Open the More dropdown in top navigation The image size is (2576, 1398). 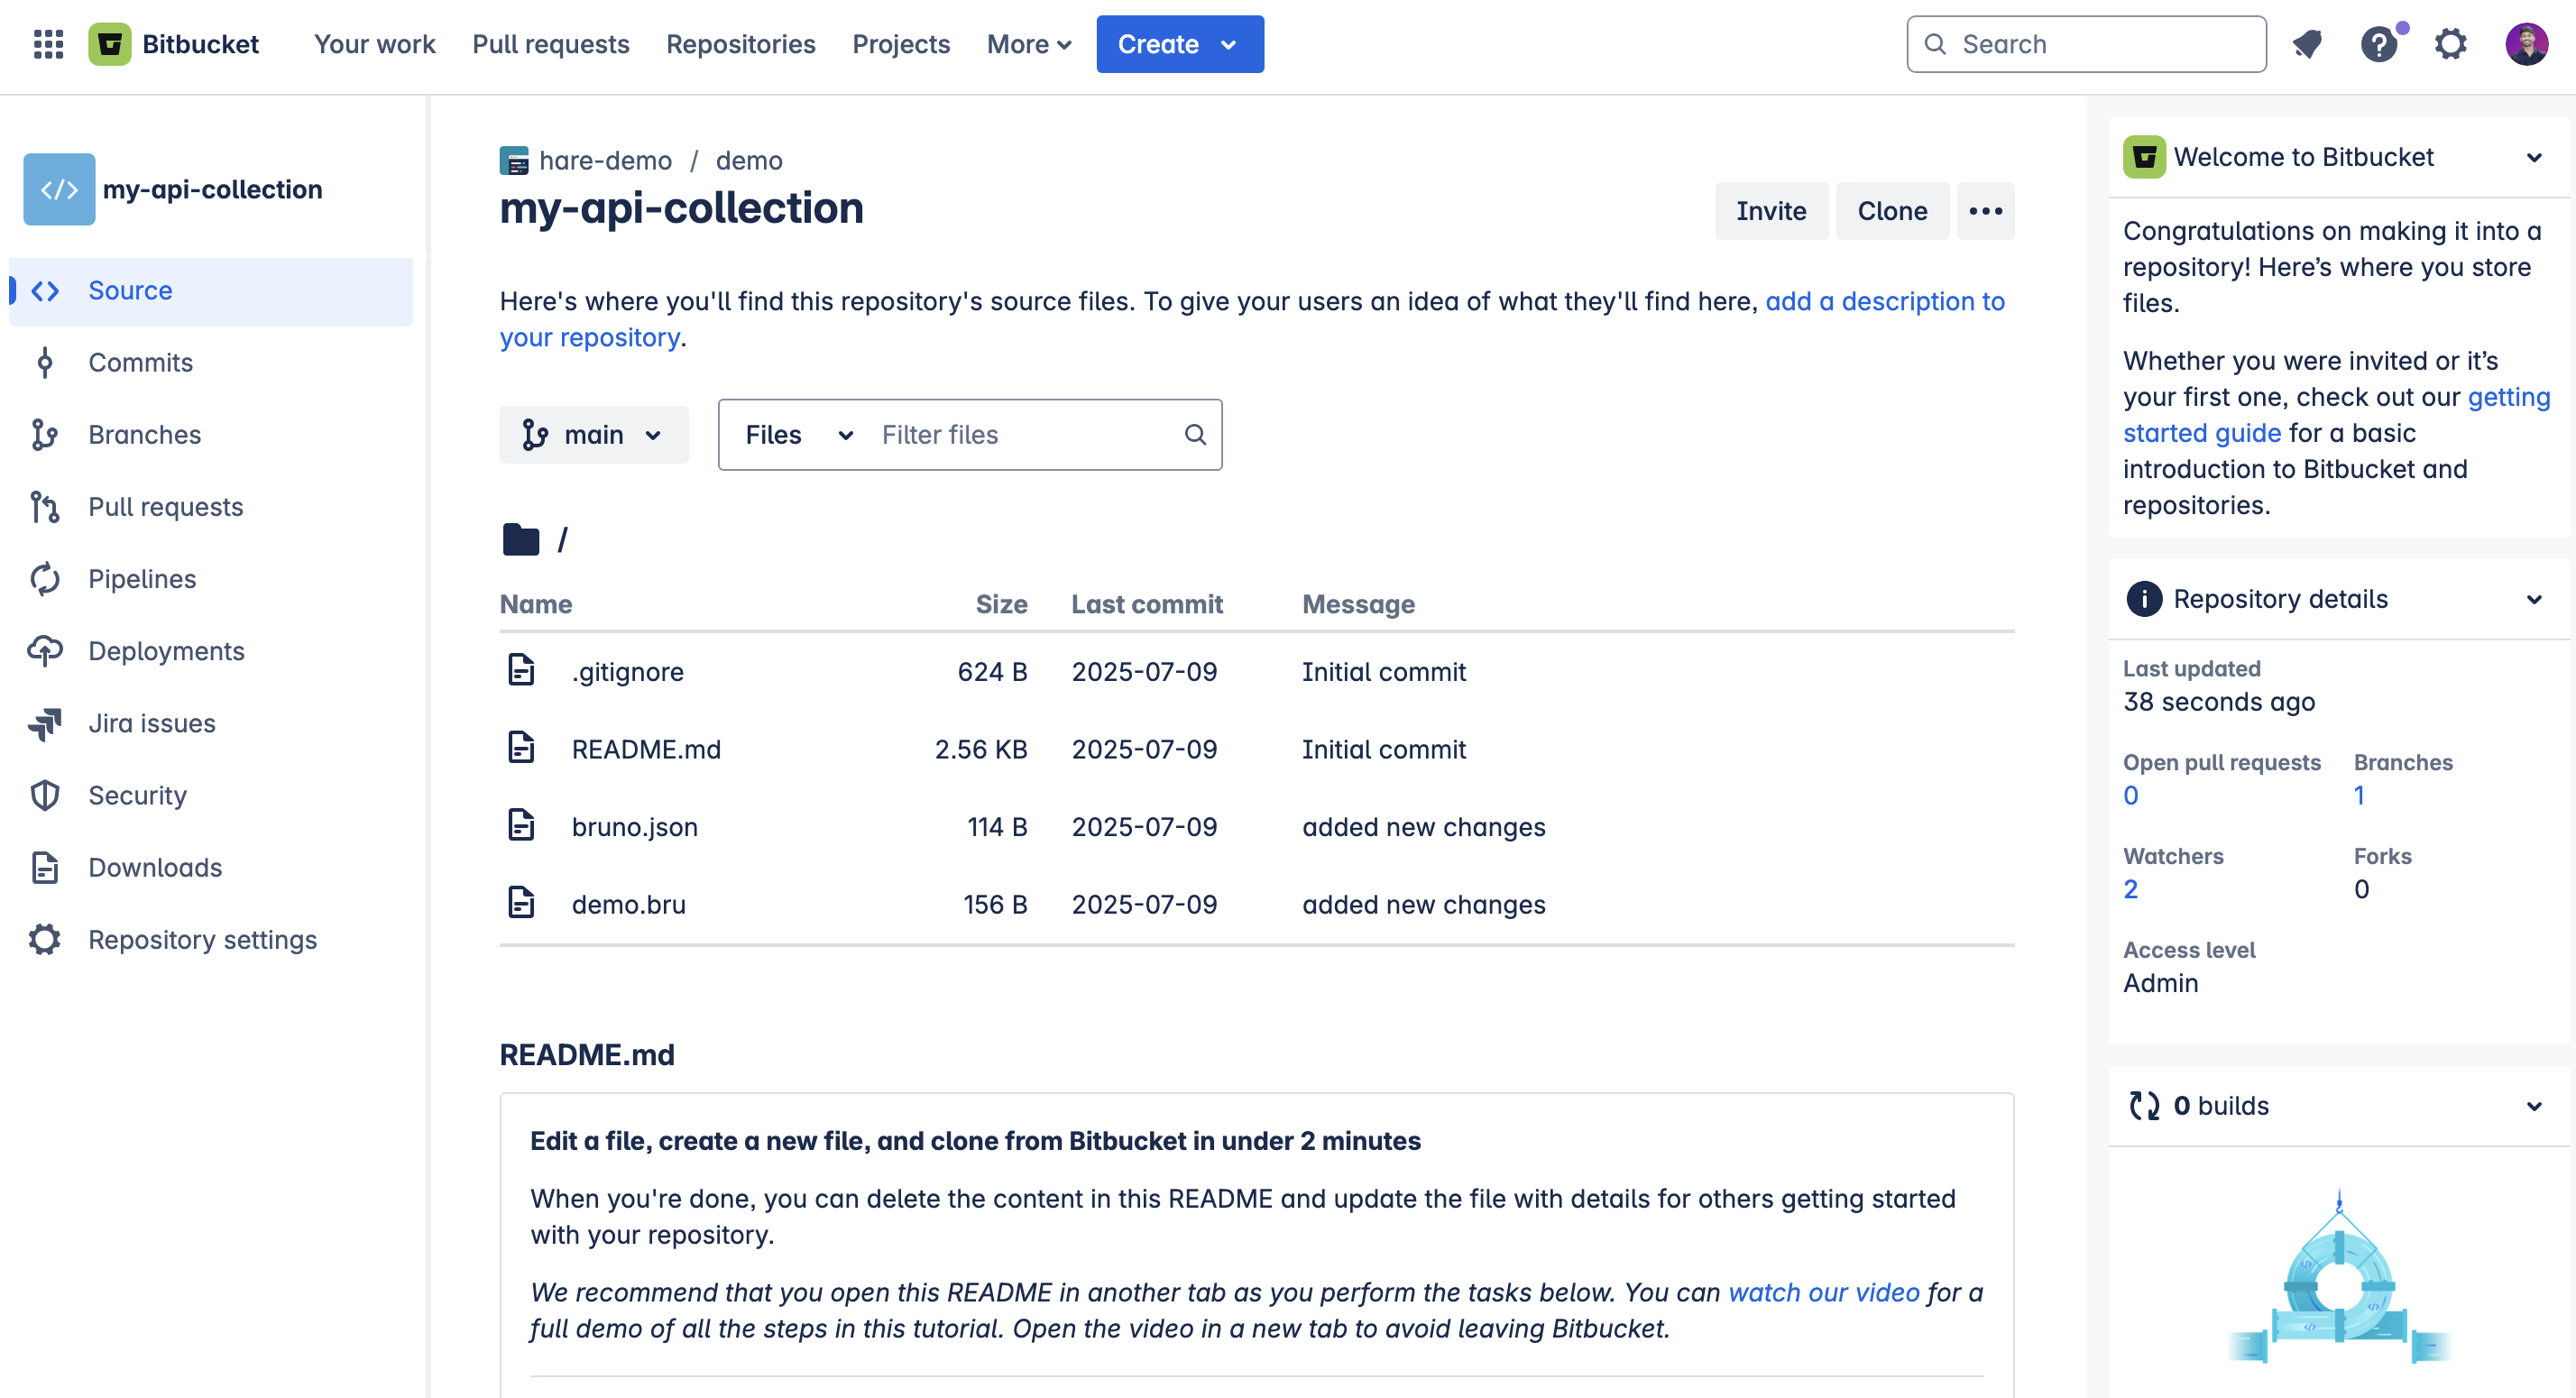coord(1028,44)
